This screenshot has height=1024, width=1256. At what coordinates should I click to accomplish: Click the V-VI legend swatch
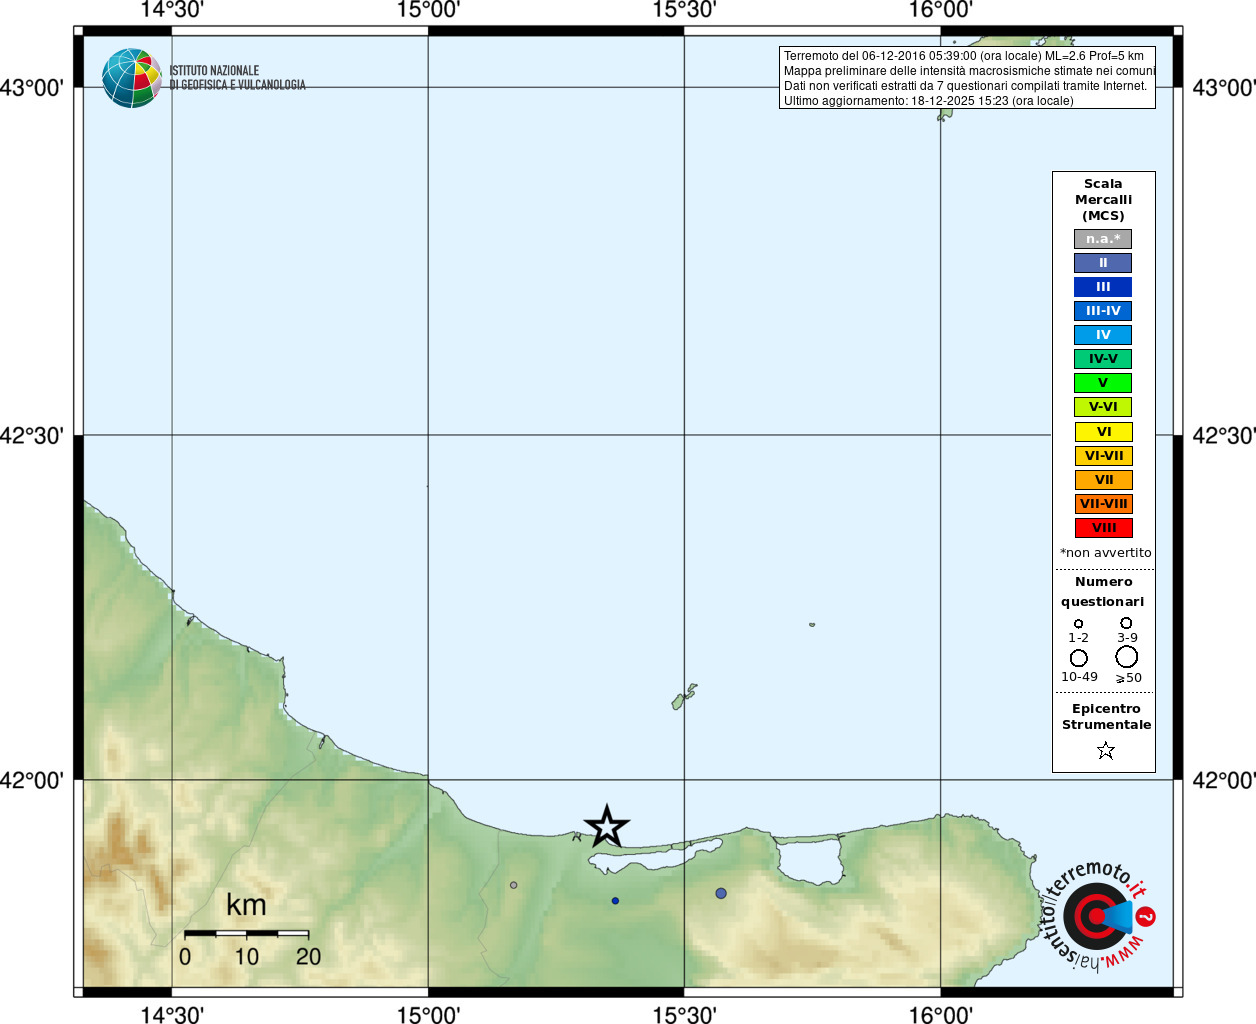(1103, 407)
